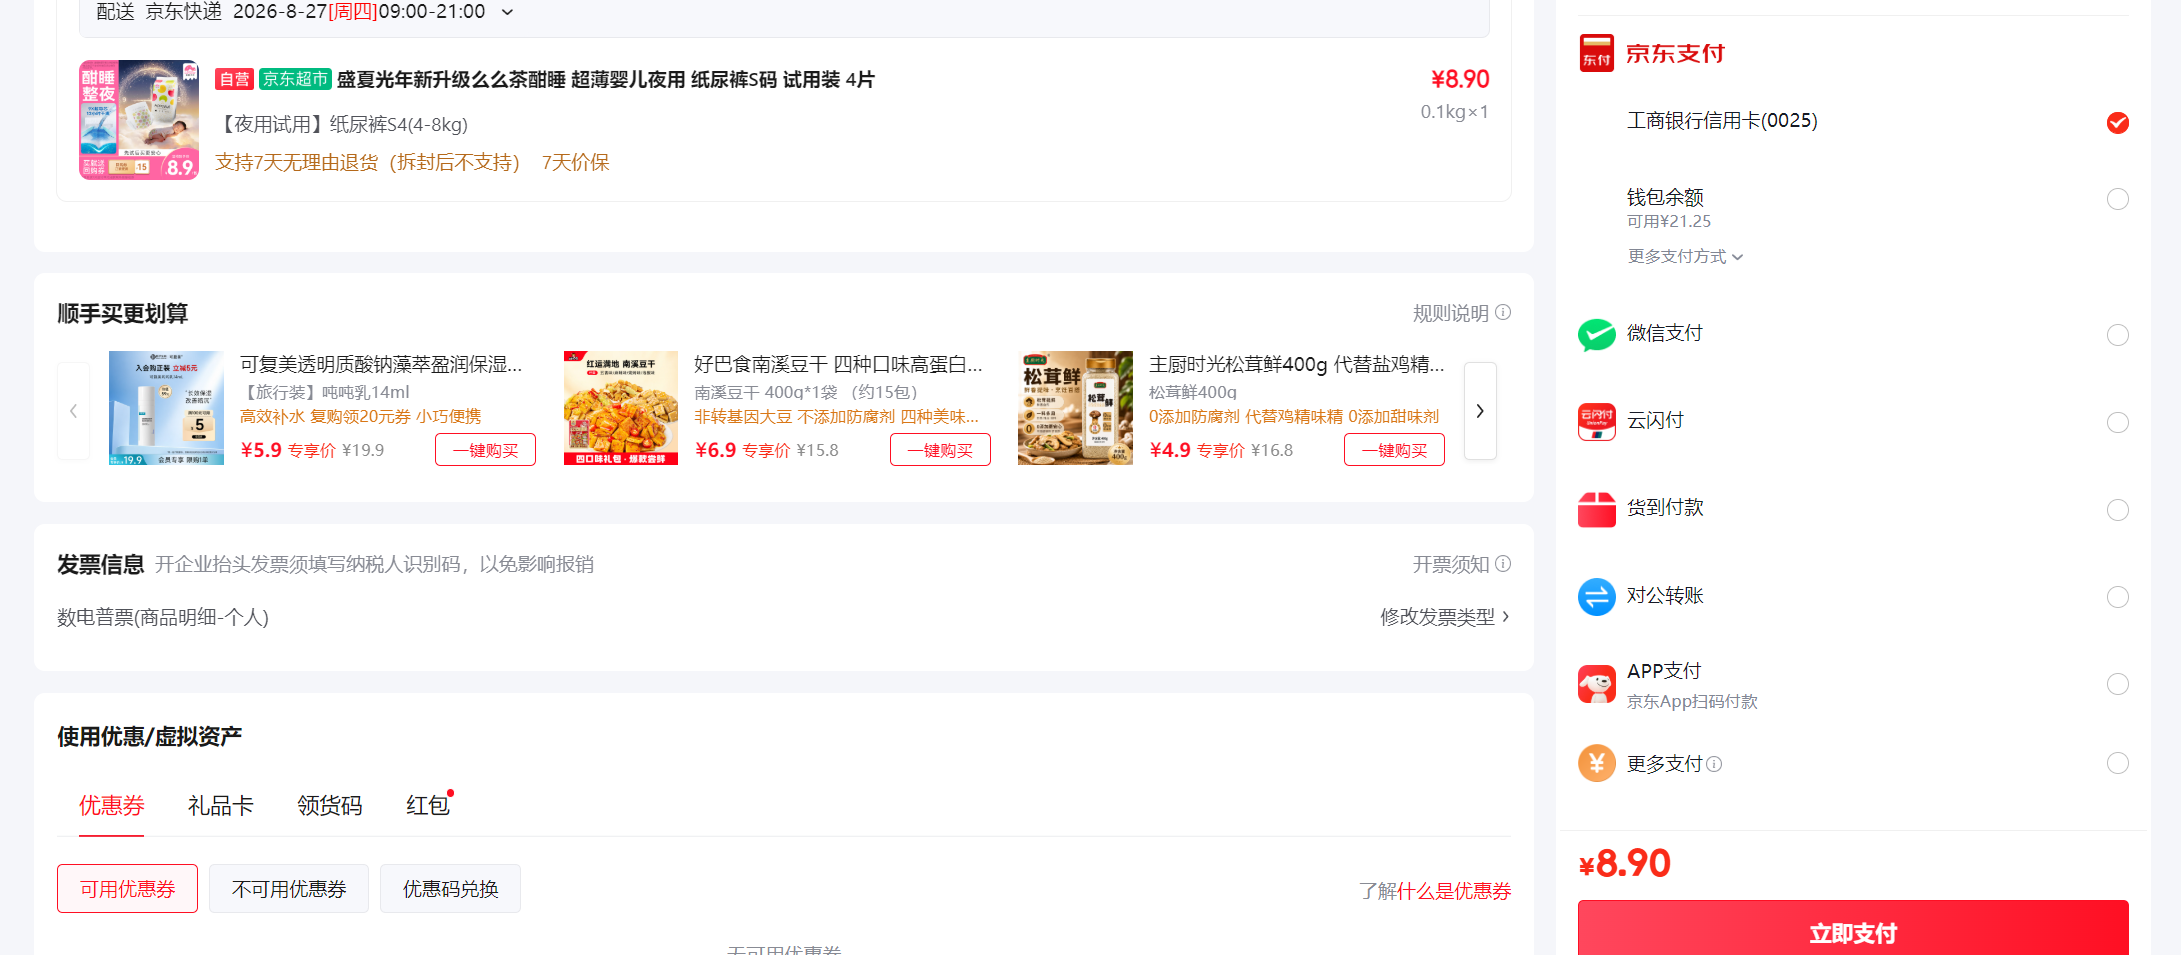The image size is (2181, 955).
Task: Click the 自营 badge on the diaper item
Action: (x=234, y=79)
